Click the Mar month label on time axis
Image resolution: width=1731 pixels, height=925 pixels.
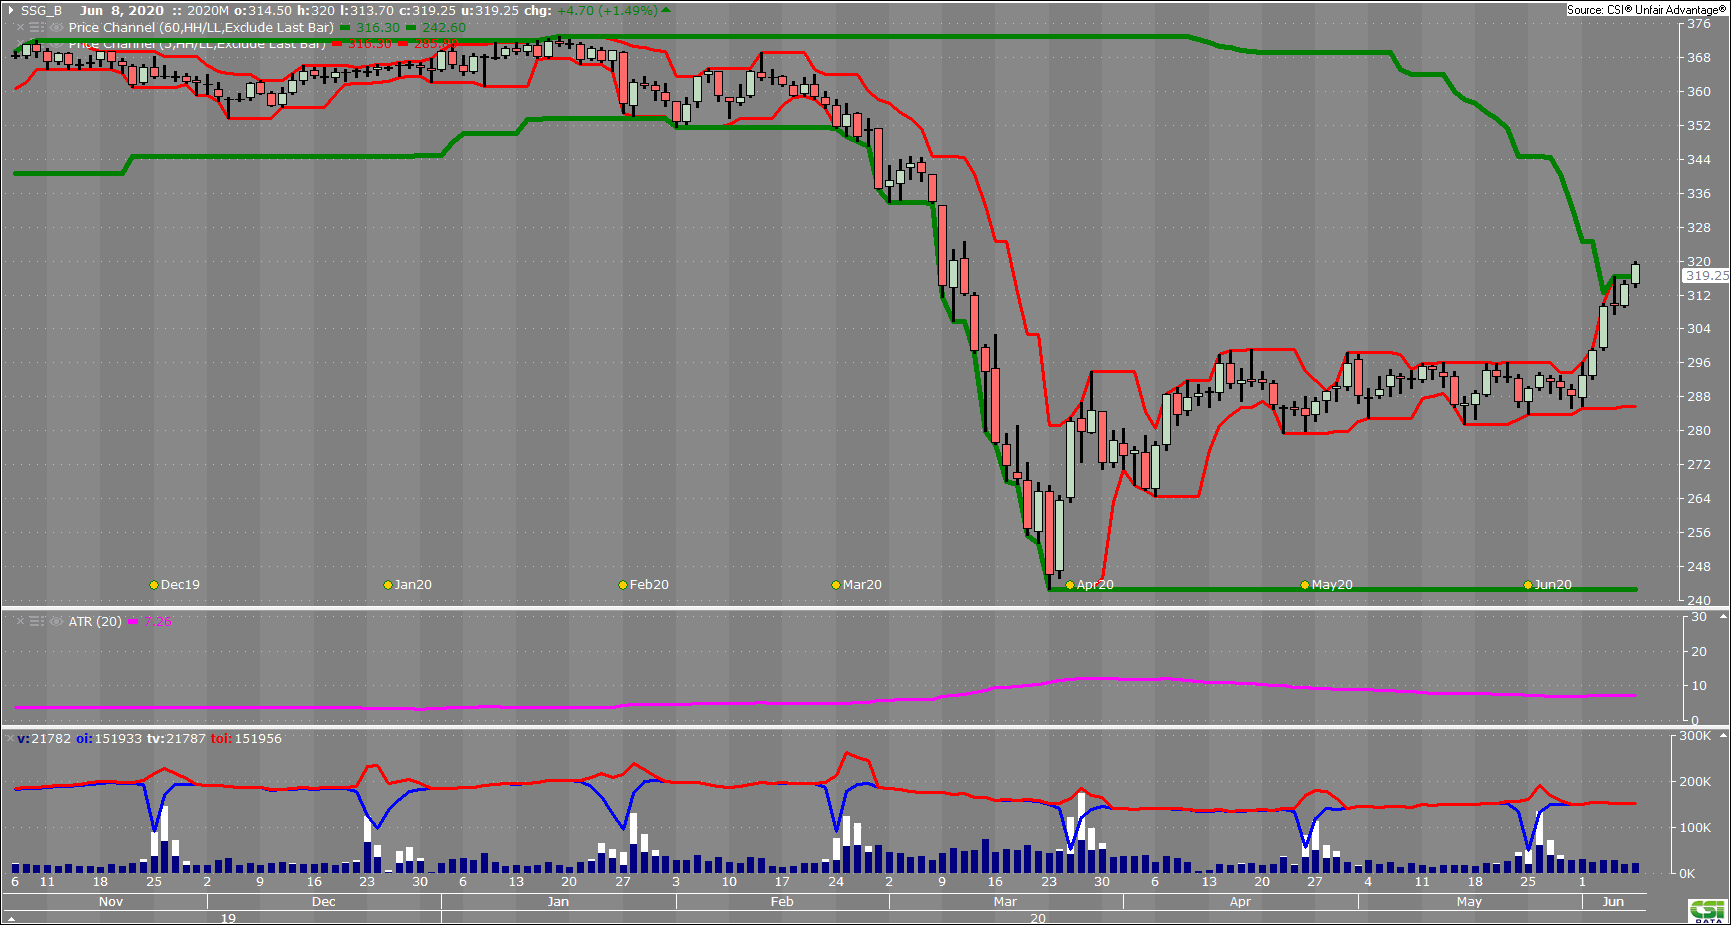click(x=1005, y=902)
